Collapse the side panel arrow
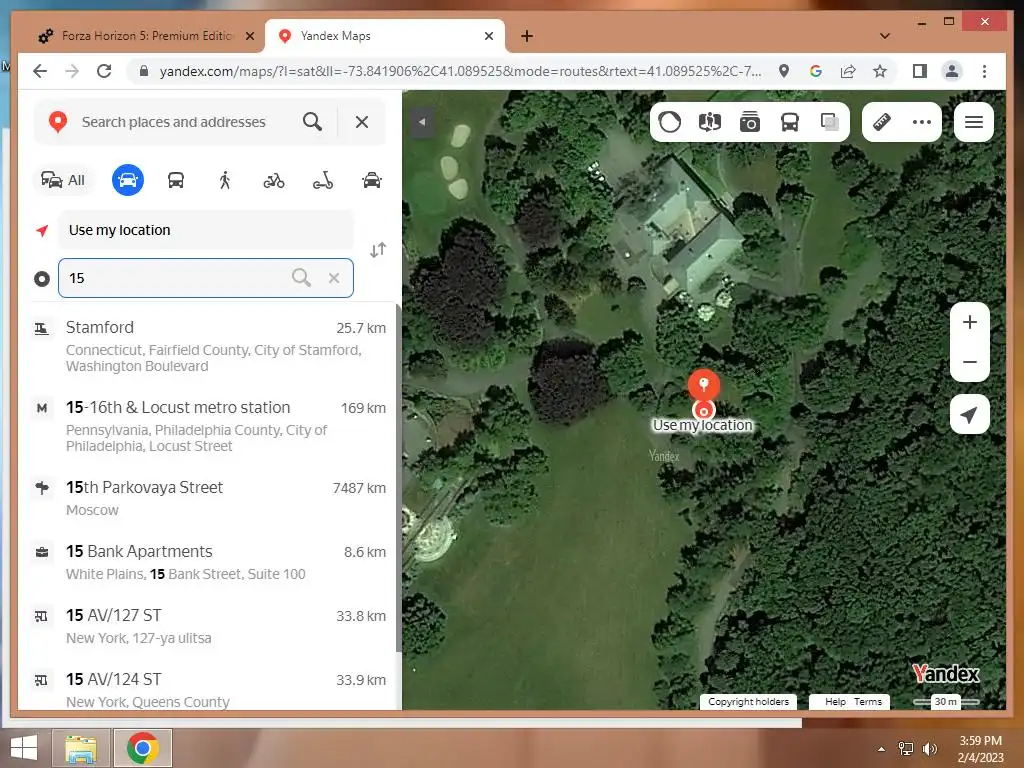The width and height of the screenshot is (1024, 768). pos(422,122)
